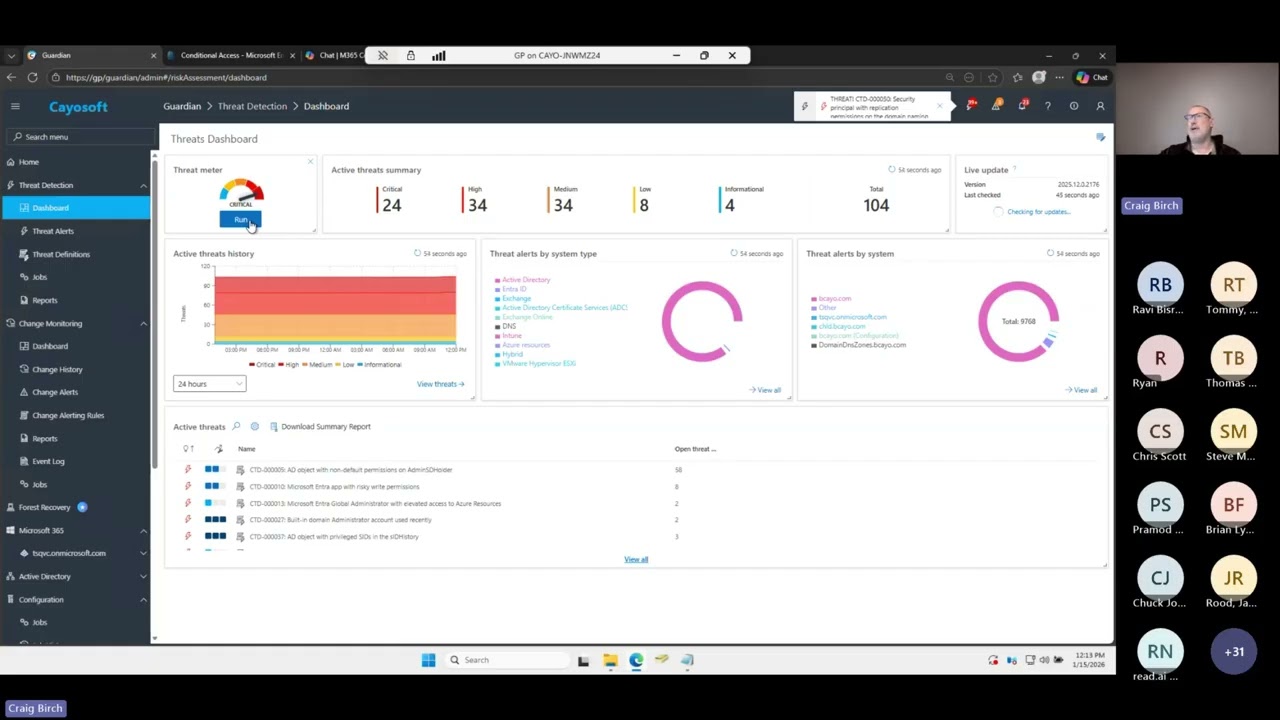Collapse the Threat Detection section

point(143,185)
